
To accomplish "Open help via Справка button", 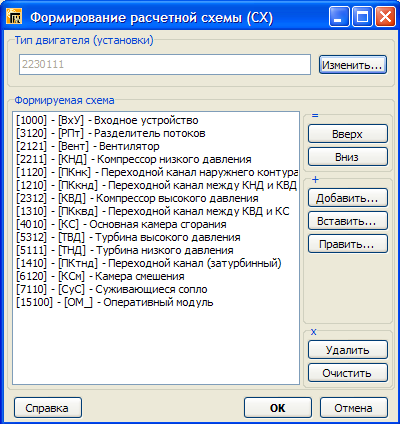I will [48, 408].
